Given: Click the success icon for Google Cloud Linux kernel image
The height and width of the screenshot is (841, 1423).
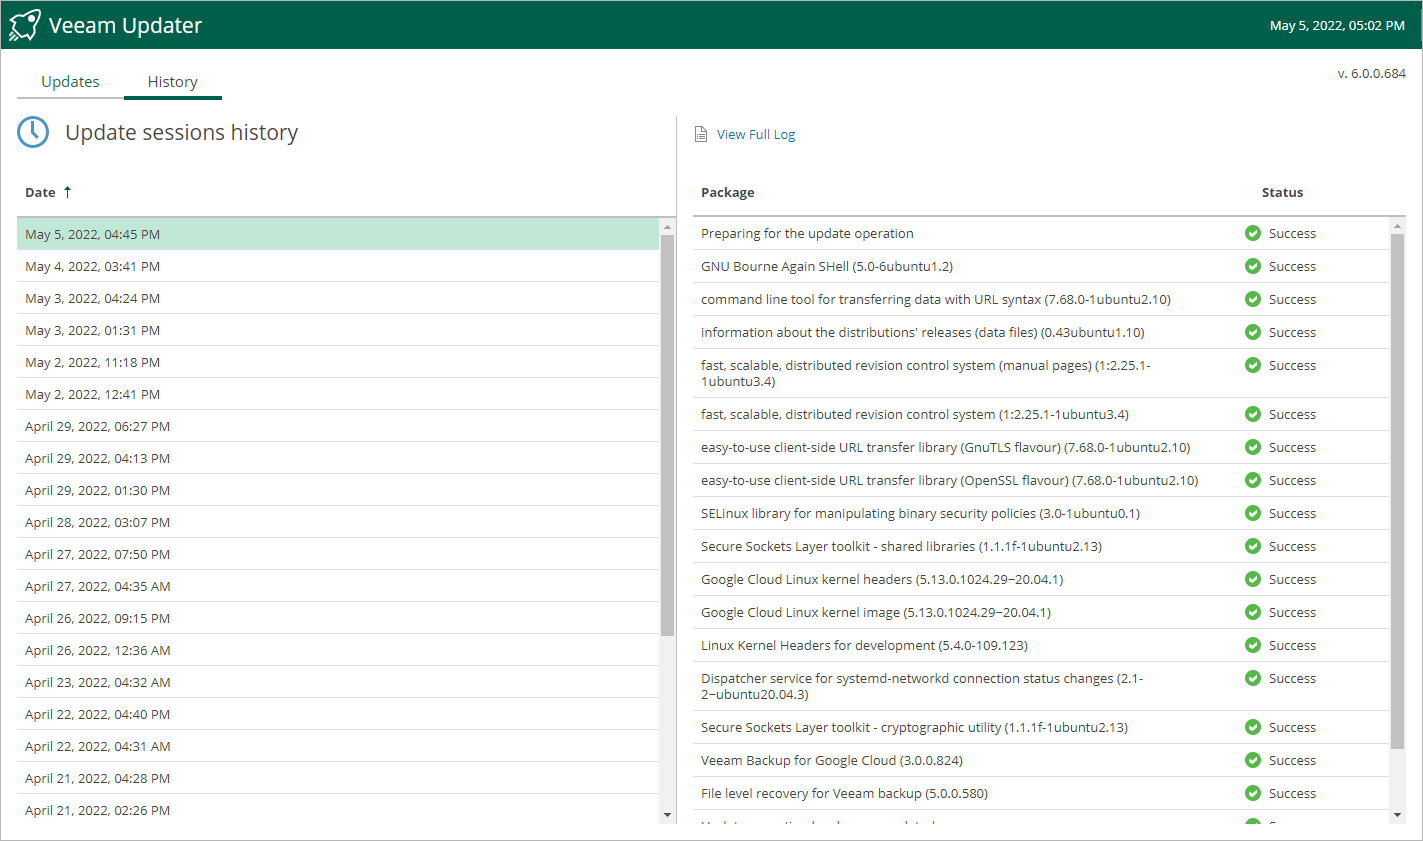Looking at the screenshot, I should (x=1253, y=612).
